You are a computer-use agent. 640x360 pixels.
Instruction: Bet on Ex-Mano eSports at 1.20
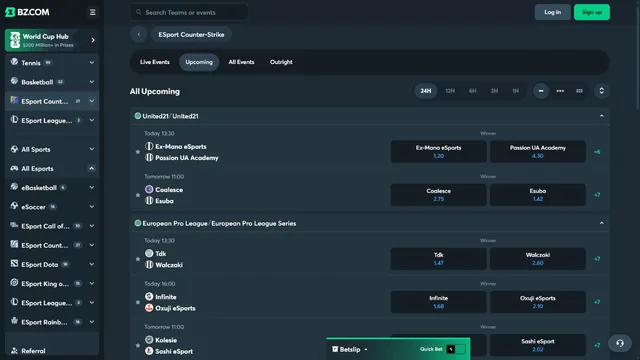[438, 152]
